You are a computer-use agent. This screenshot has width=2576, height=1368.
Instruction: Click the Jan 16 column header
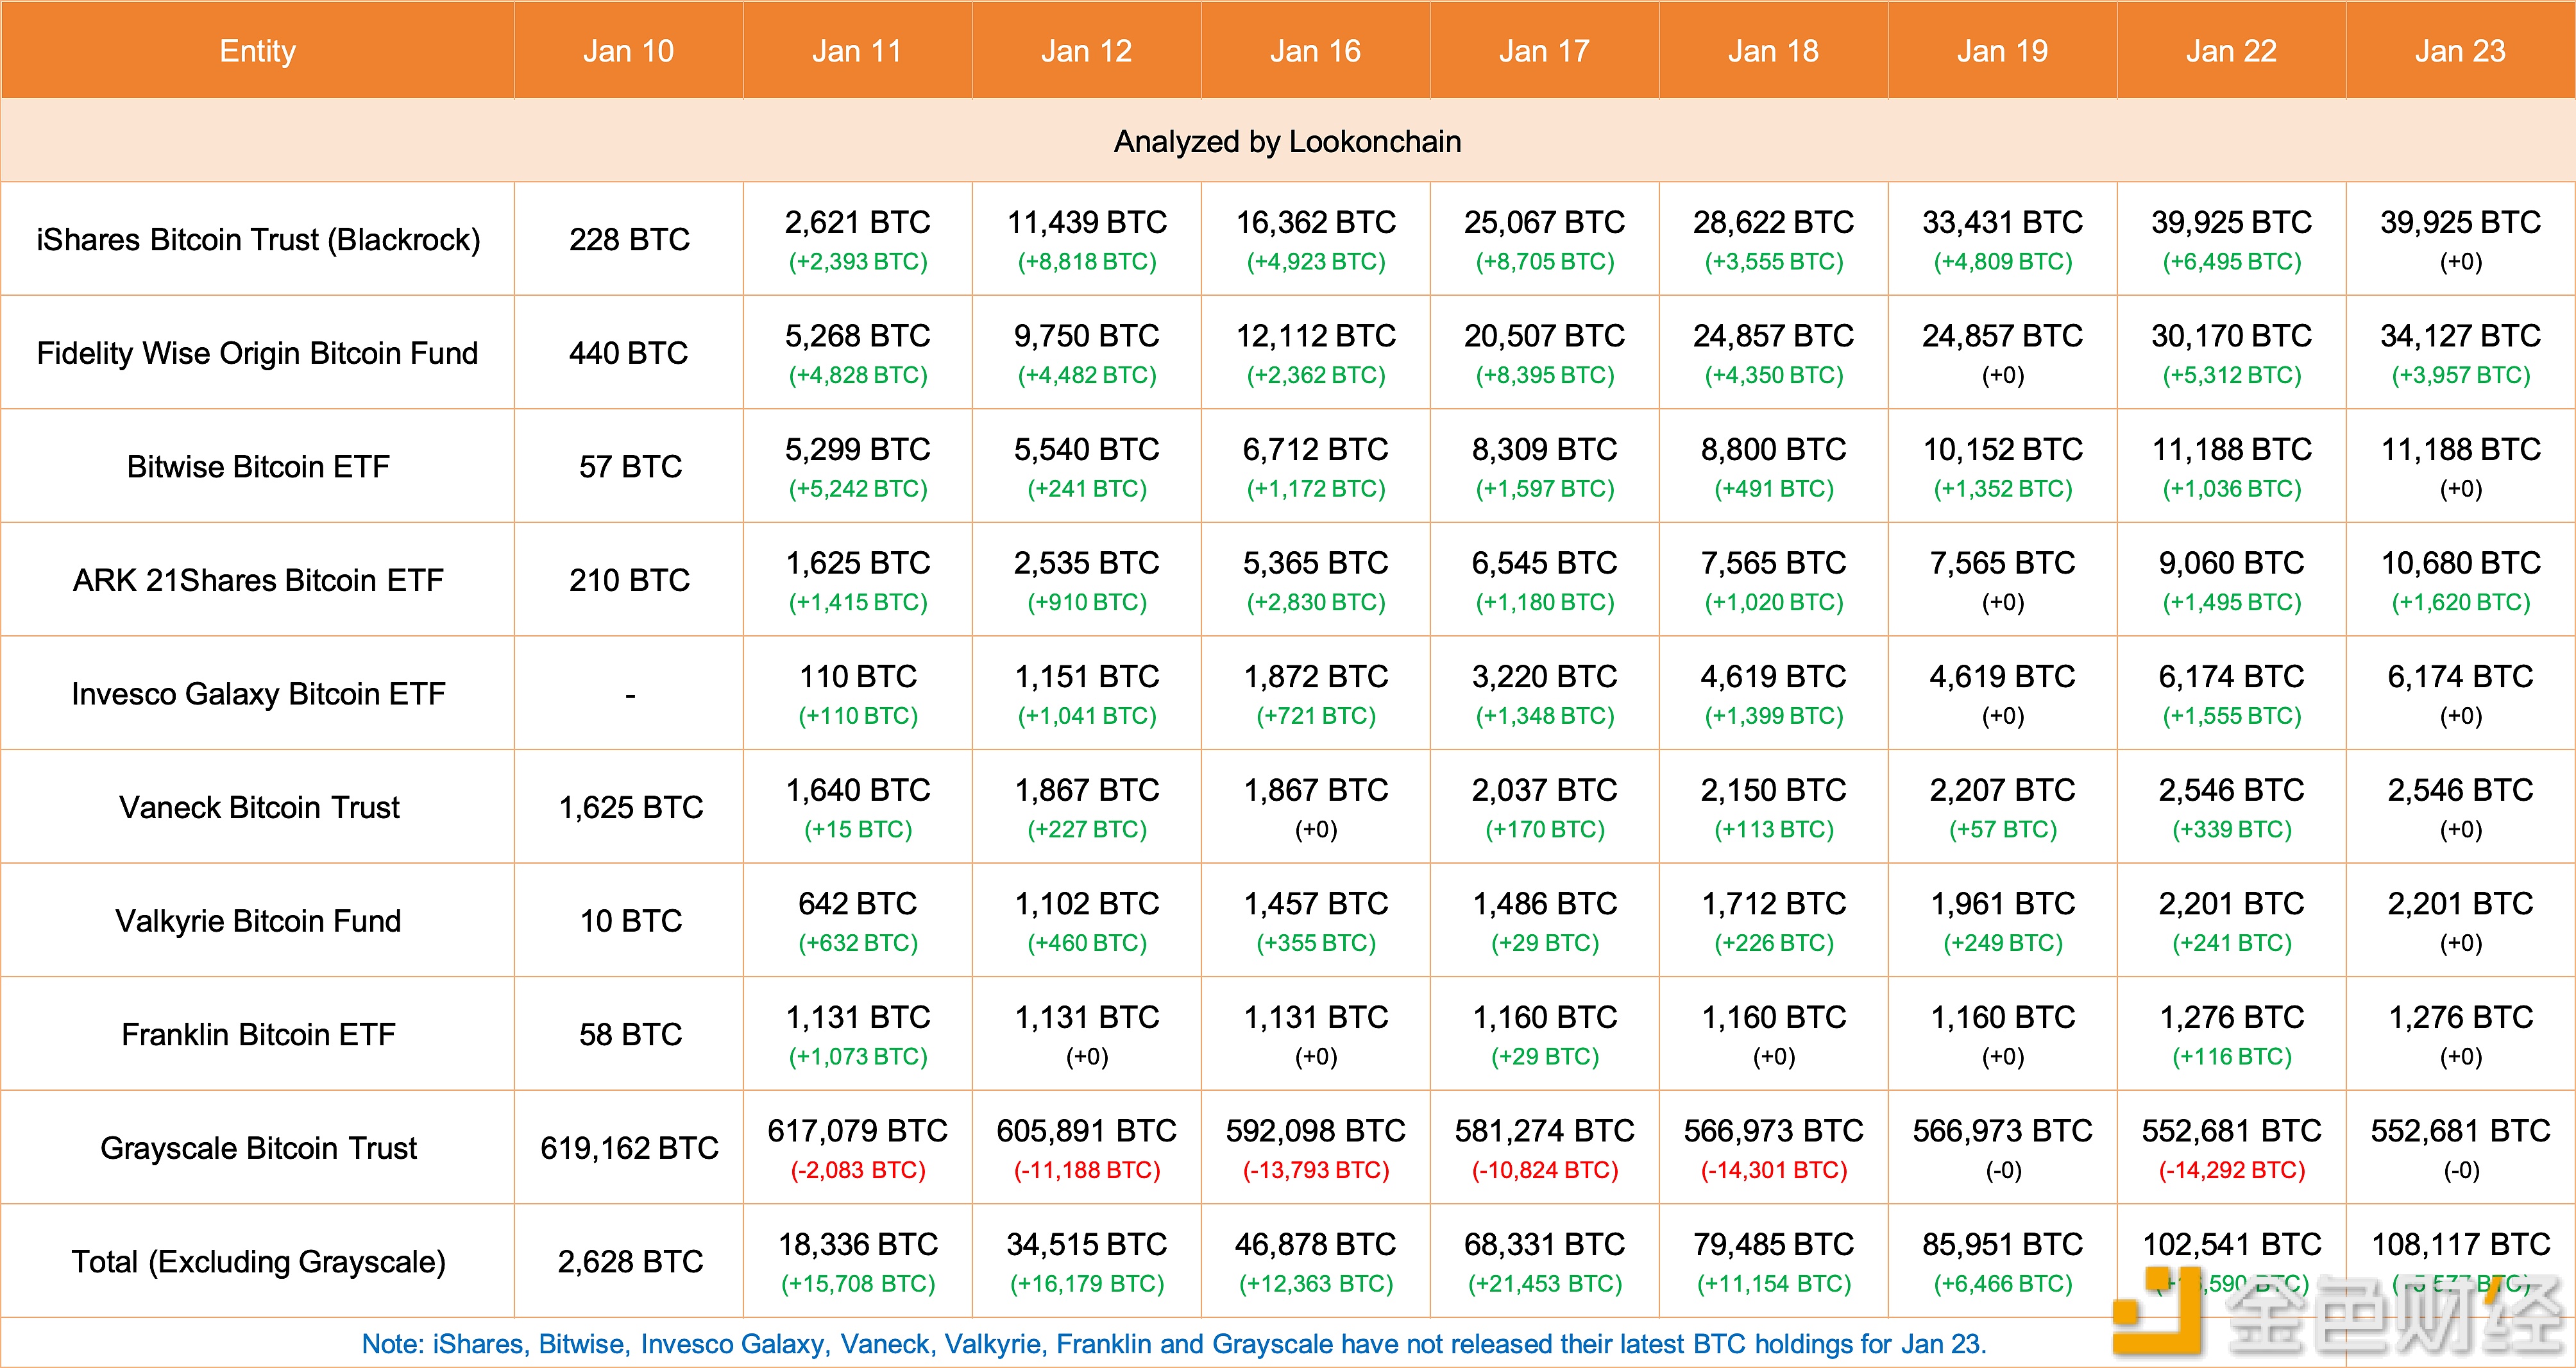pyautogui.click(x=1315, y=51)
